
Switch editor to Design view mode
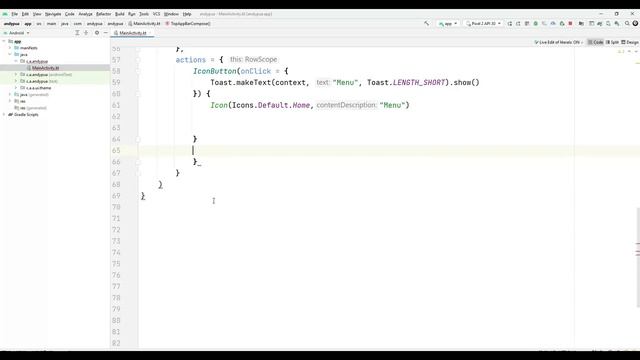[x=630, y=42]
